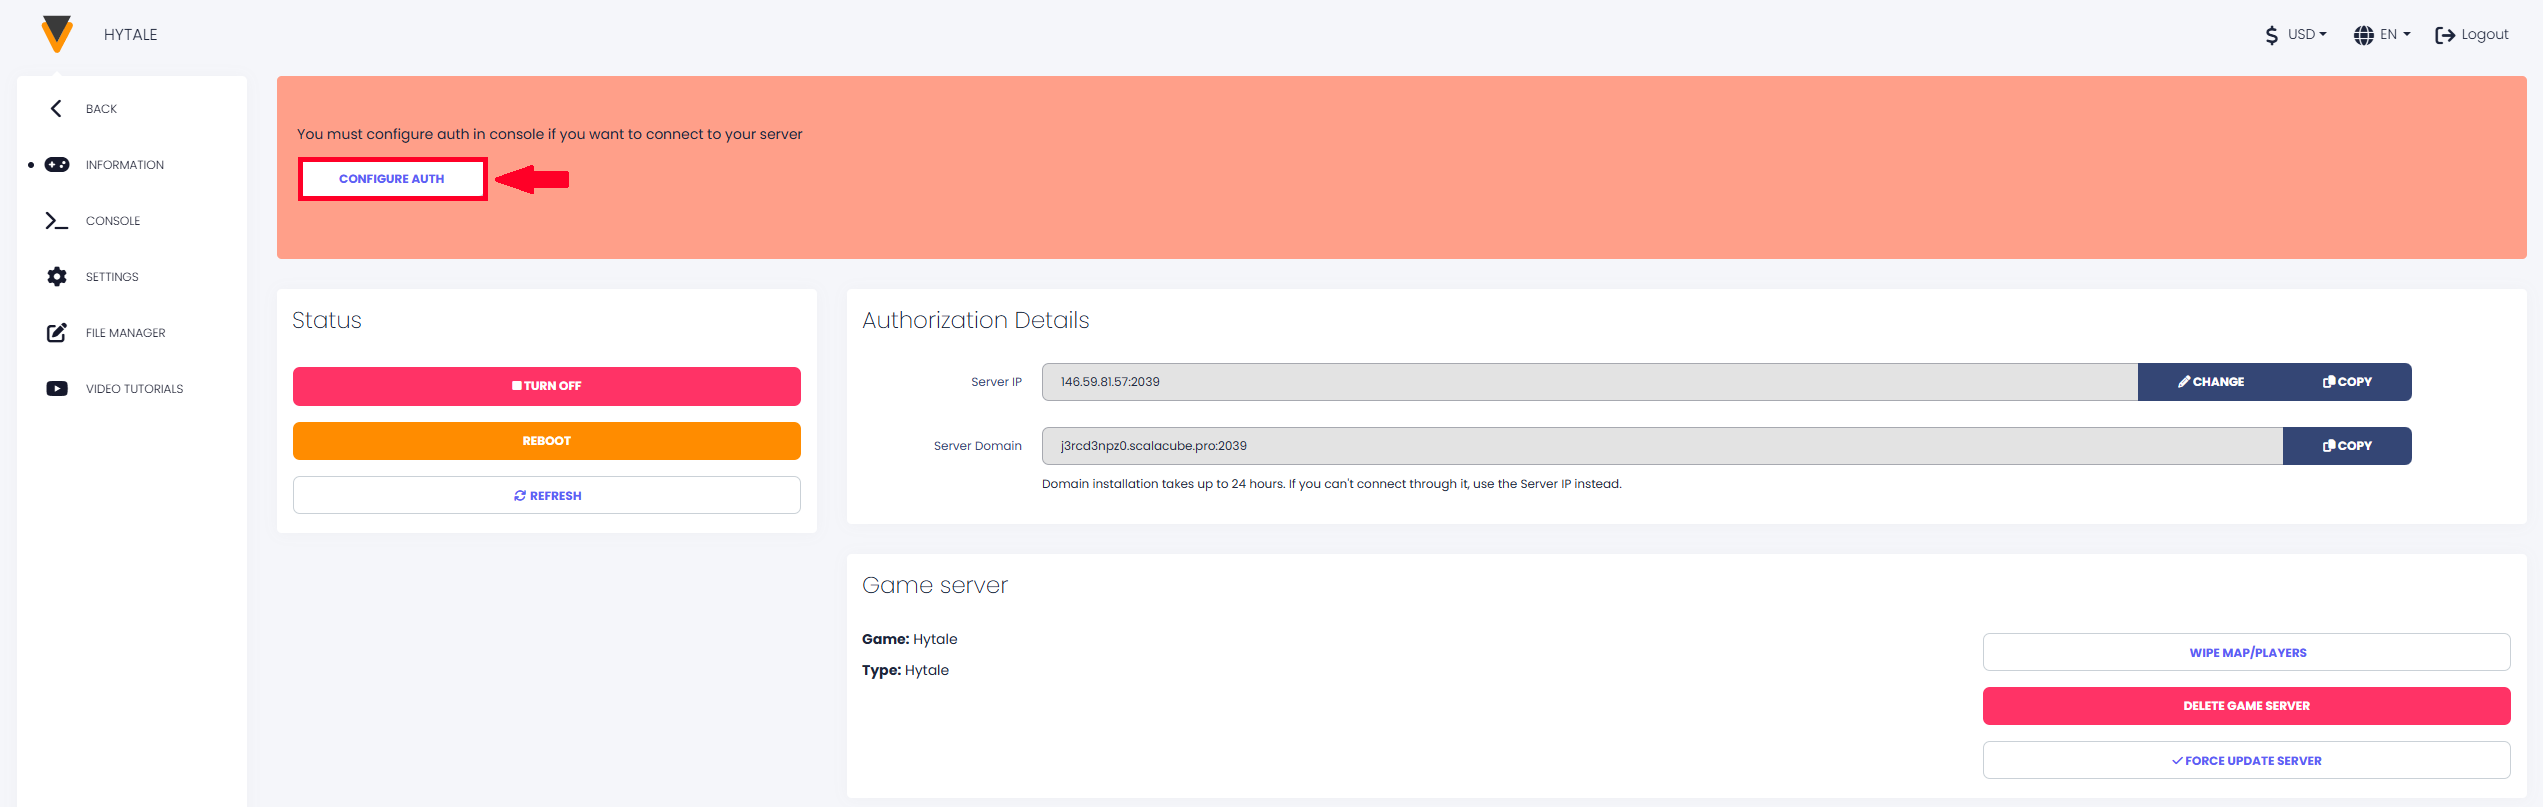Click the Settings gear icon
Viewport: 2543px width, 807px height.
[x=57, y=276]
